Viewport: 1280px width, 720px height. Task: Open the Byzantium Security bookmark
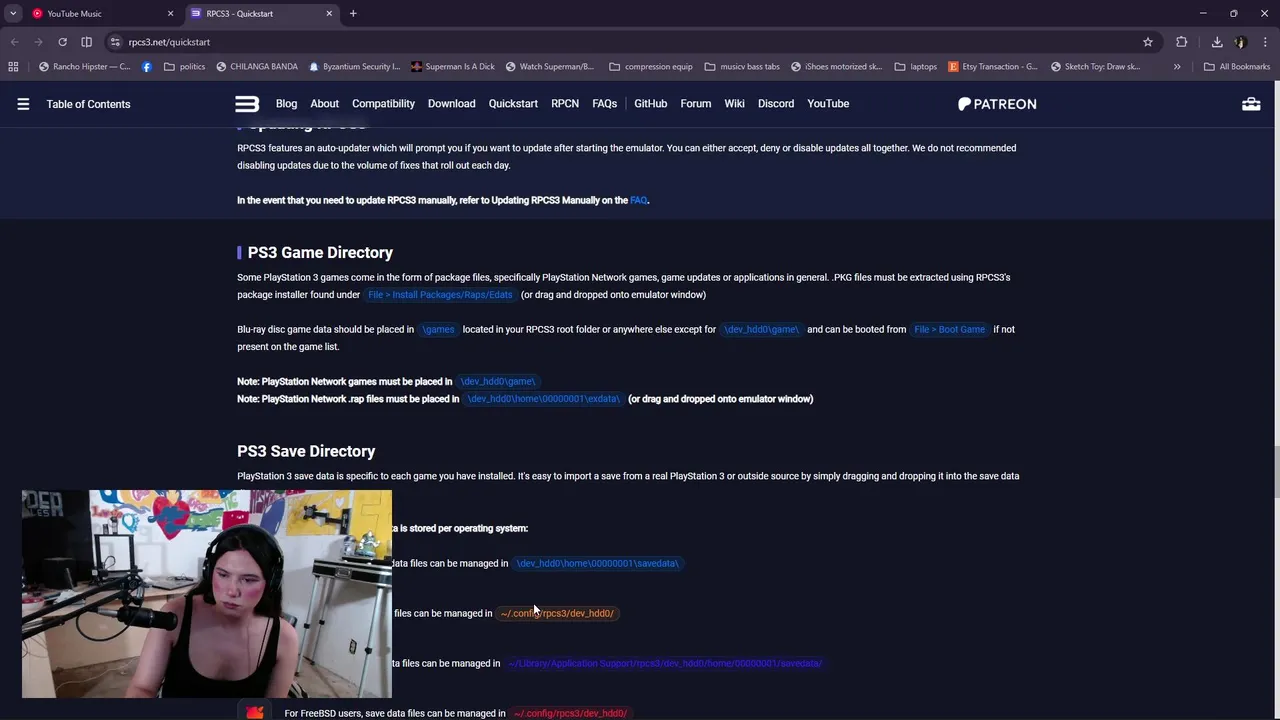(x=355, y=67)
